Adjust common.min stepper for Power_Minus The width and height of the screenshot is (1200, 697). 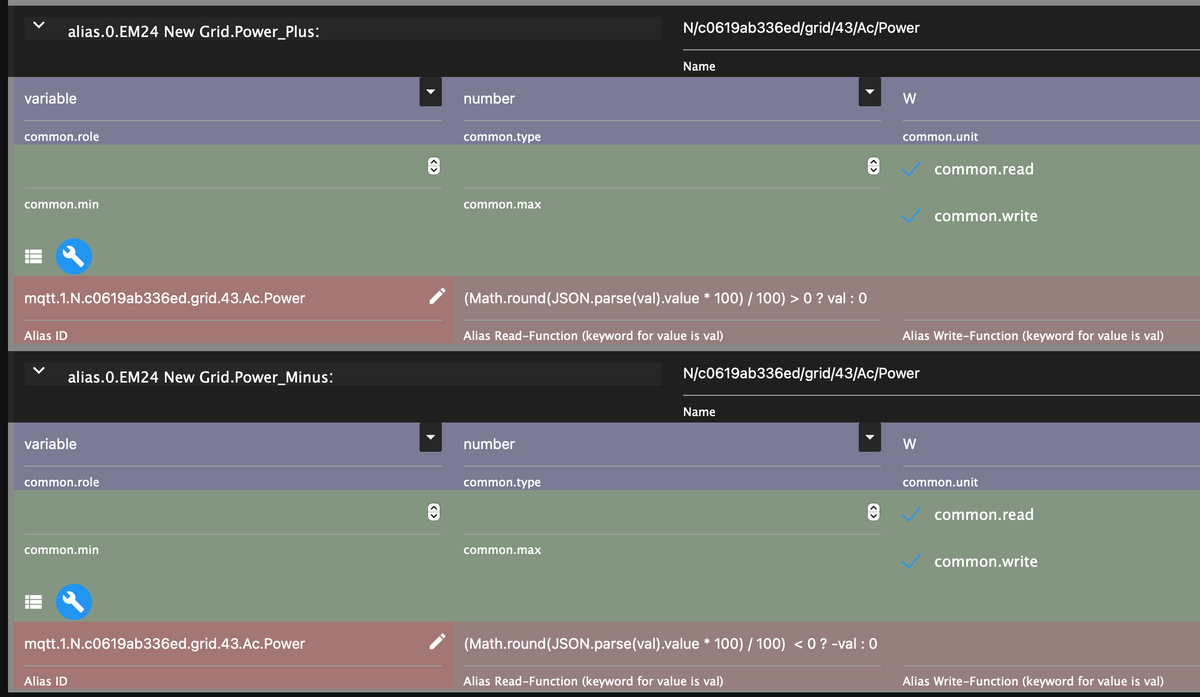click(433, 513)
